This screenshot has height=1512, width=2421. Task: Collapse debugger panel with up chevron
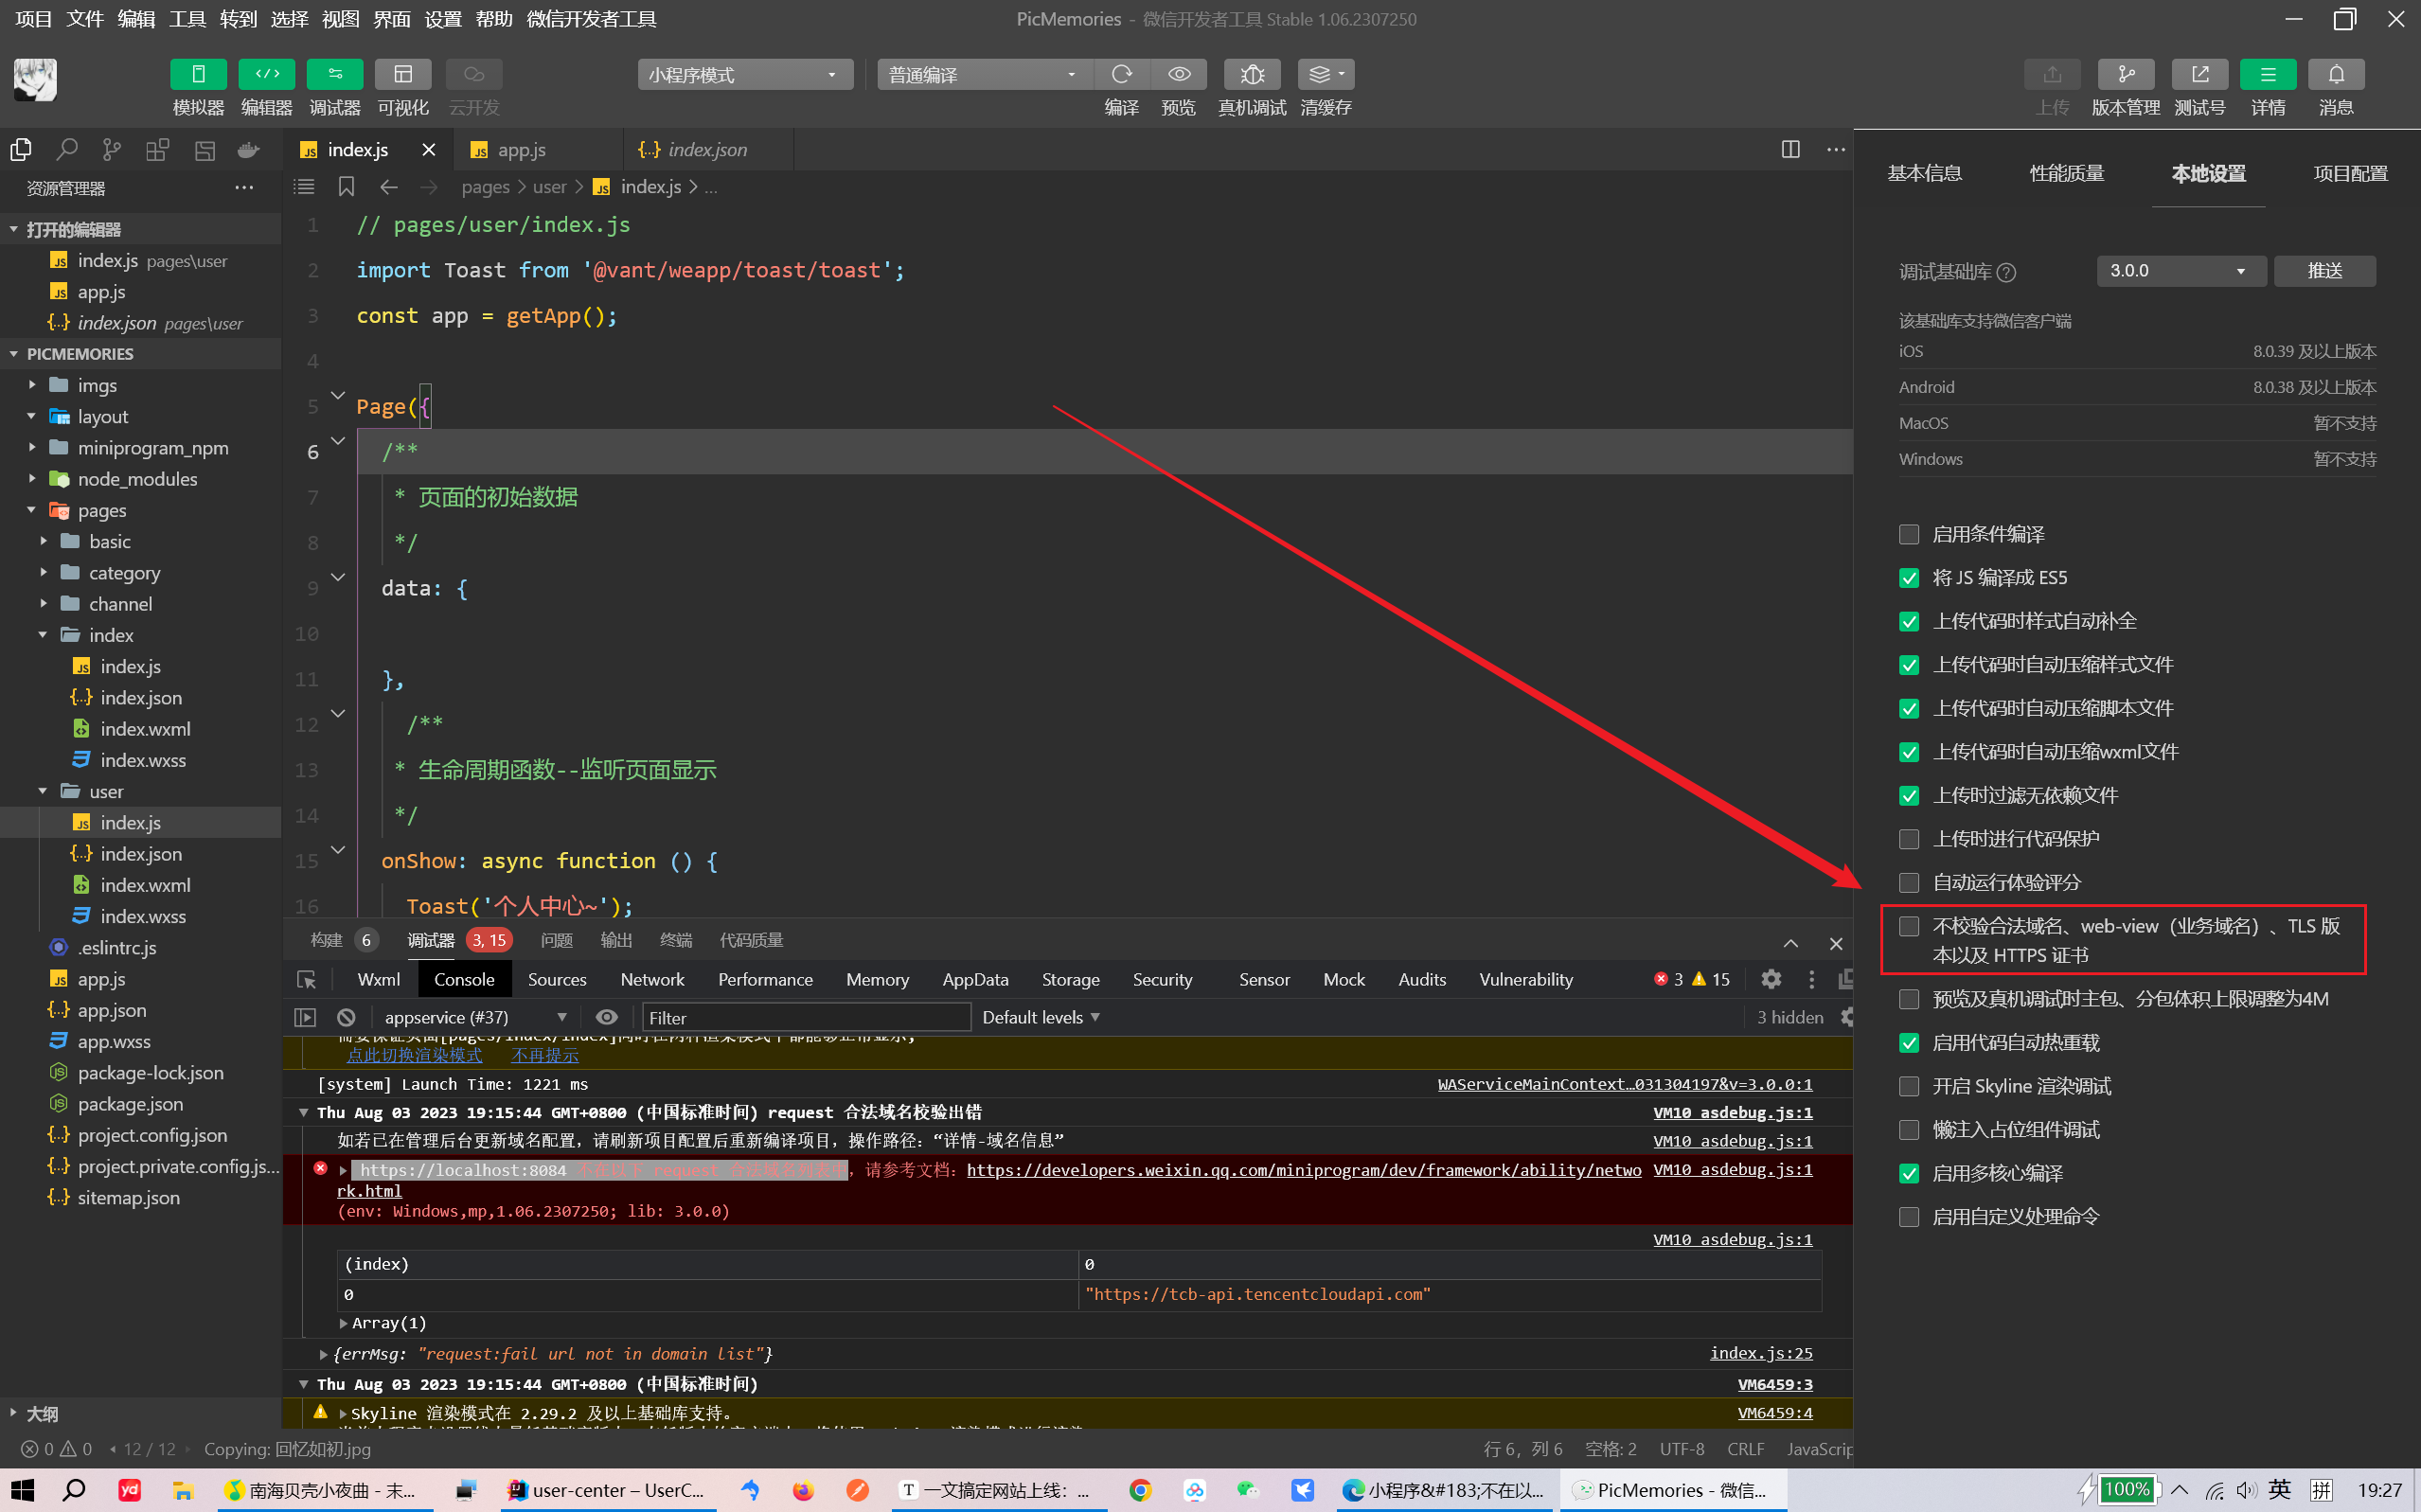click(x=1790, y=943)
